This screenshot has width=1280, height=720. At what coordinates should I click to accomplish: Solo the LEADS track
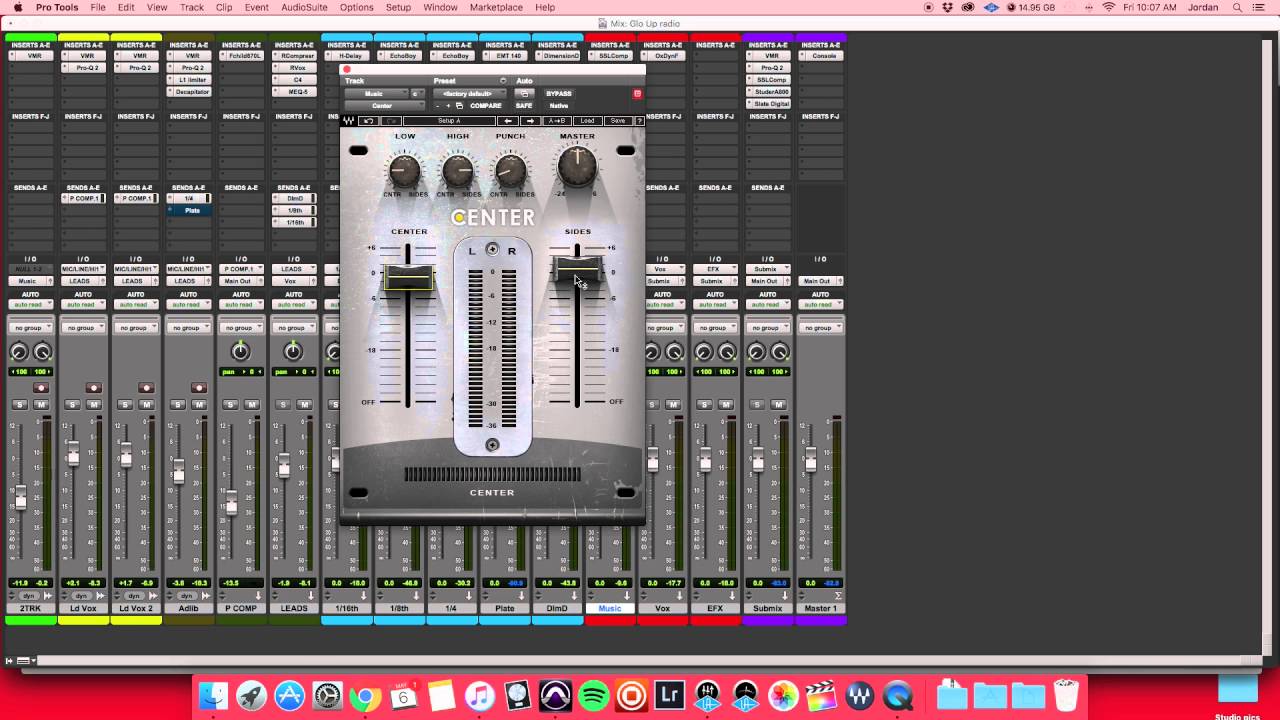tap(282, 405)
